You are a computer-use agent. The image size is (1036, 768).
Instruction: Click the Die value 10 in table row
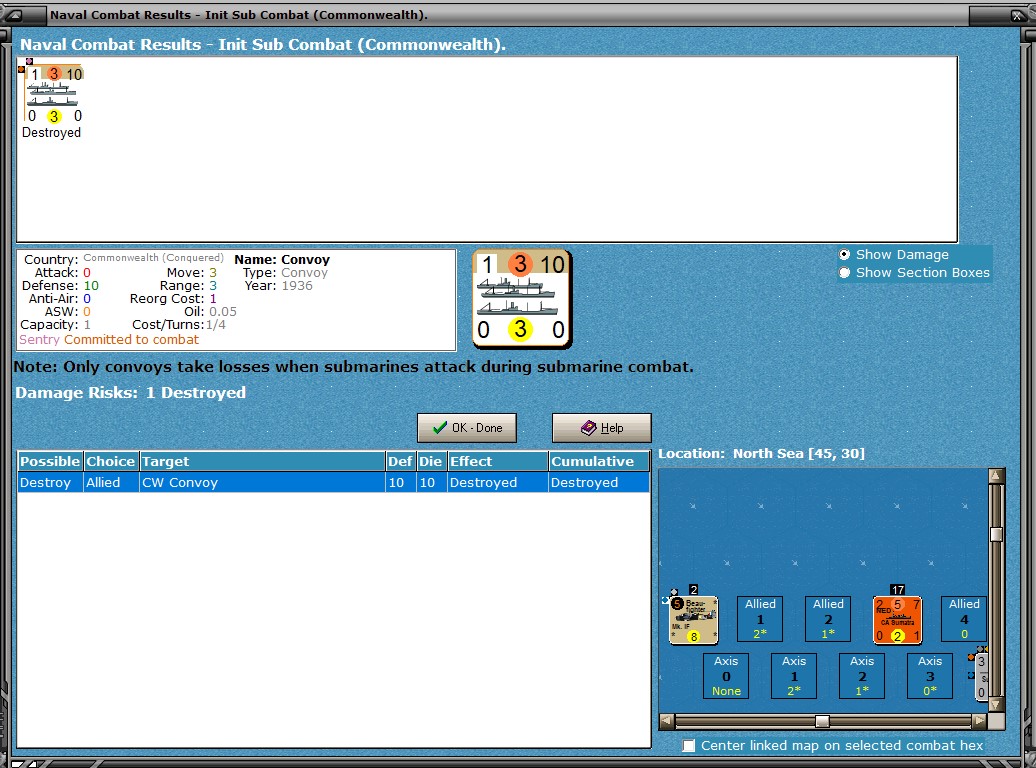coord(431,482)
